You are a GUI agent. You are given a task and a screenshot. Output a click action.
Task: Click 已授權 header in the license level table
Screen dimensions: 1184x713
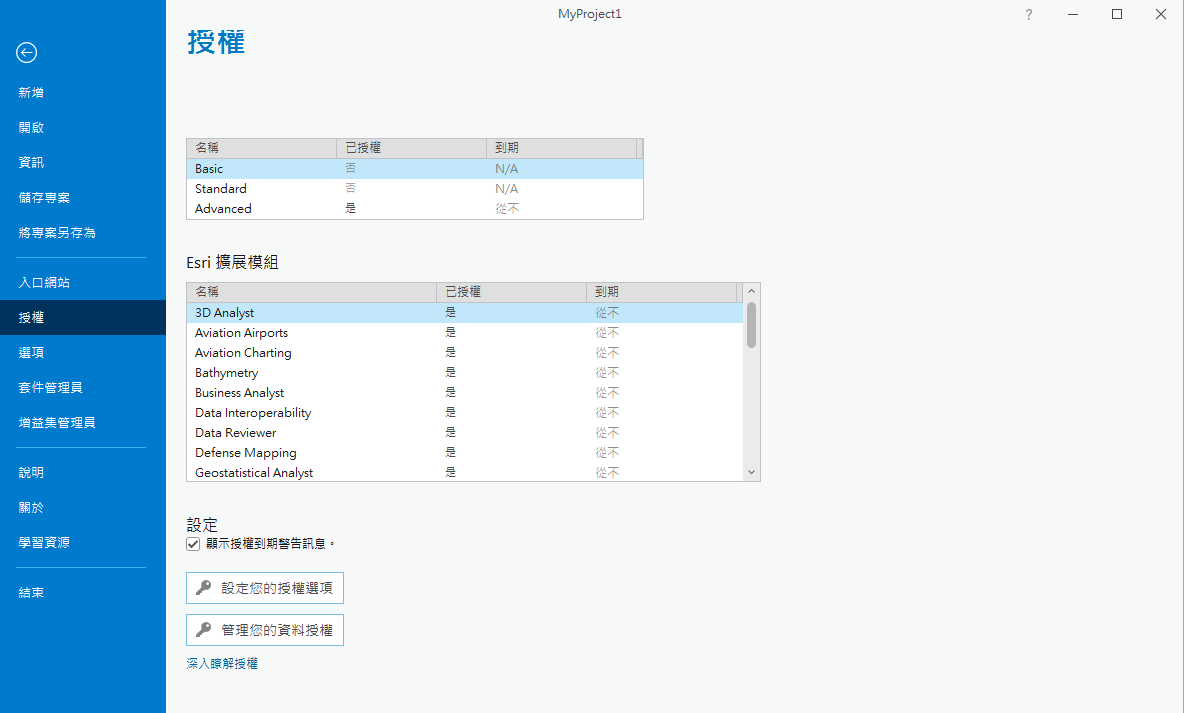point(412,148)
